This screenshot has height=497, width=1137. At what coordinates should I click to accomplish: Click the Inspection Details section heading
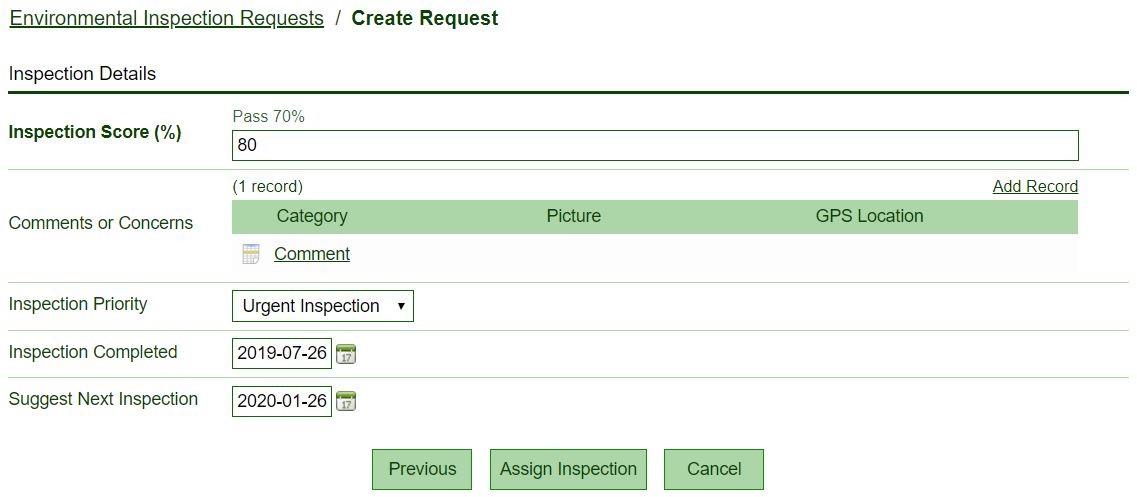pyautogui.click(x=83, y=74)
